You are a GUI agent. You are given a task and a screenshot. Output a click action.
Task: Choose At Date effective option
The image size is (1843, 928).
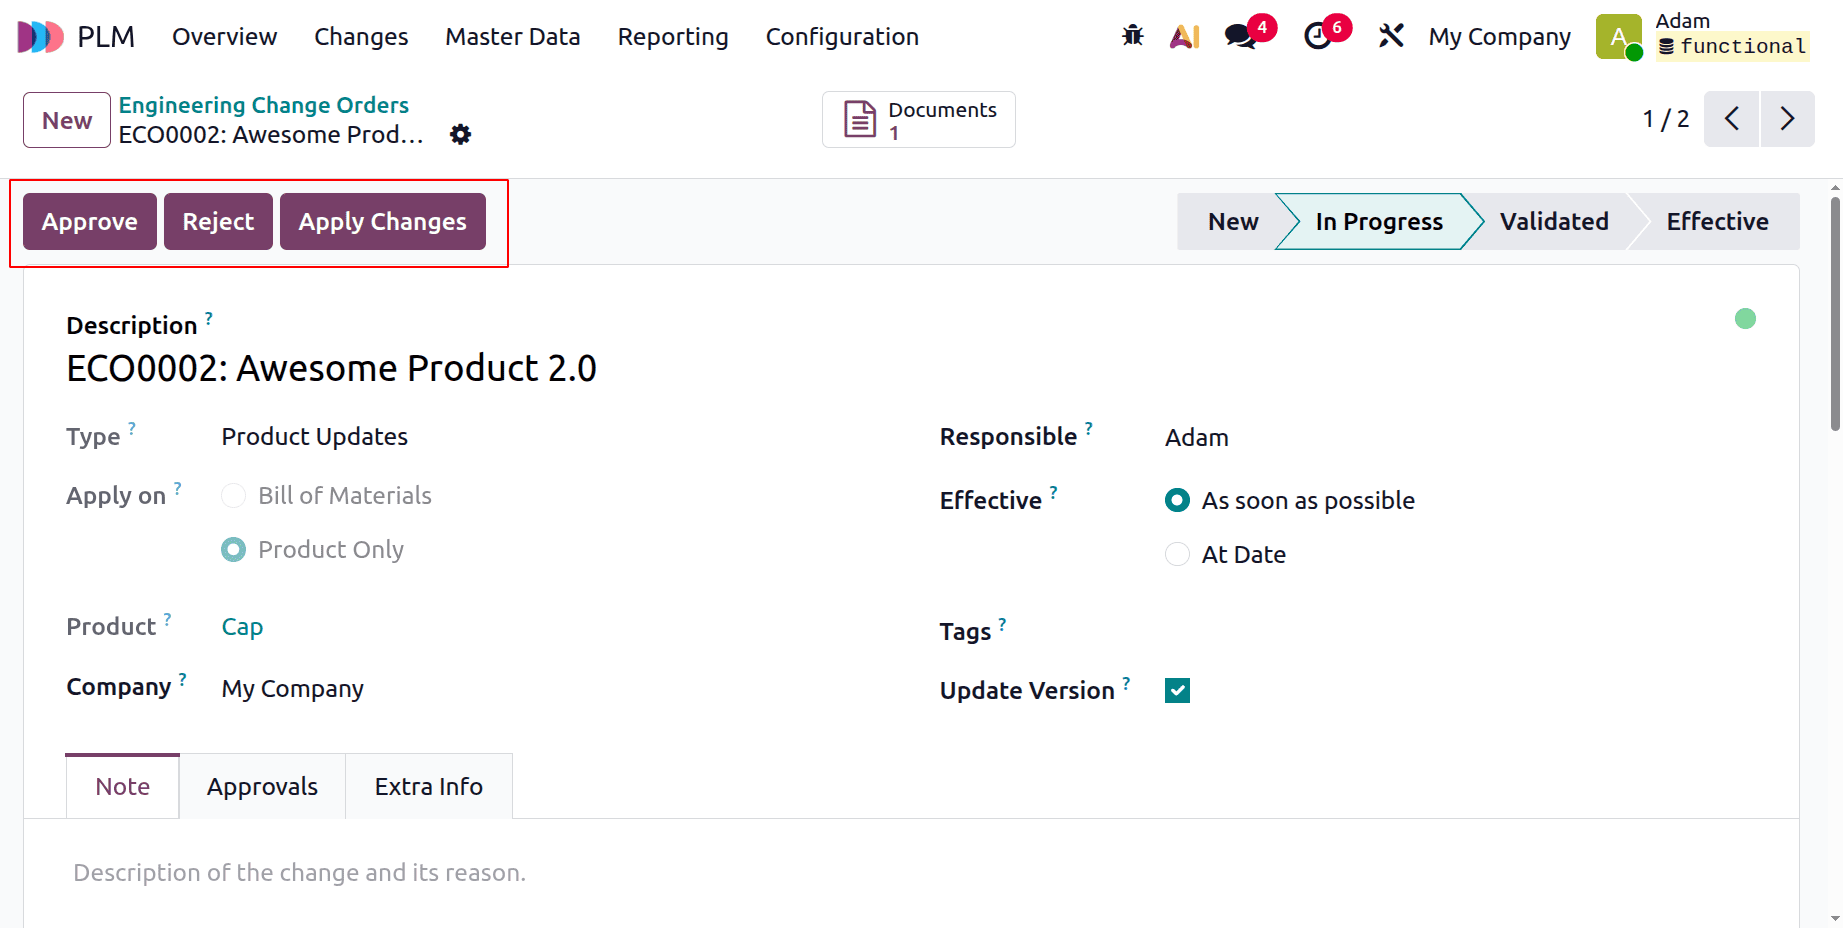[x=1178, y=554]
